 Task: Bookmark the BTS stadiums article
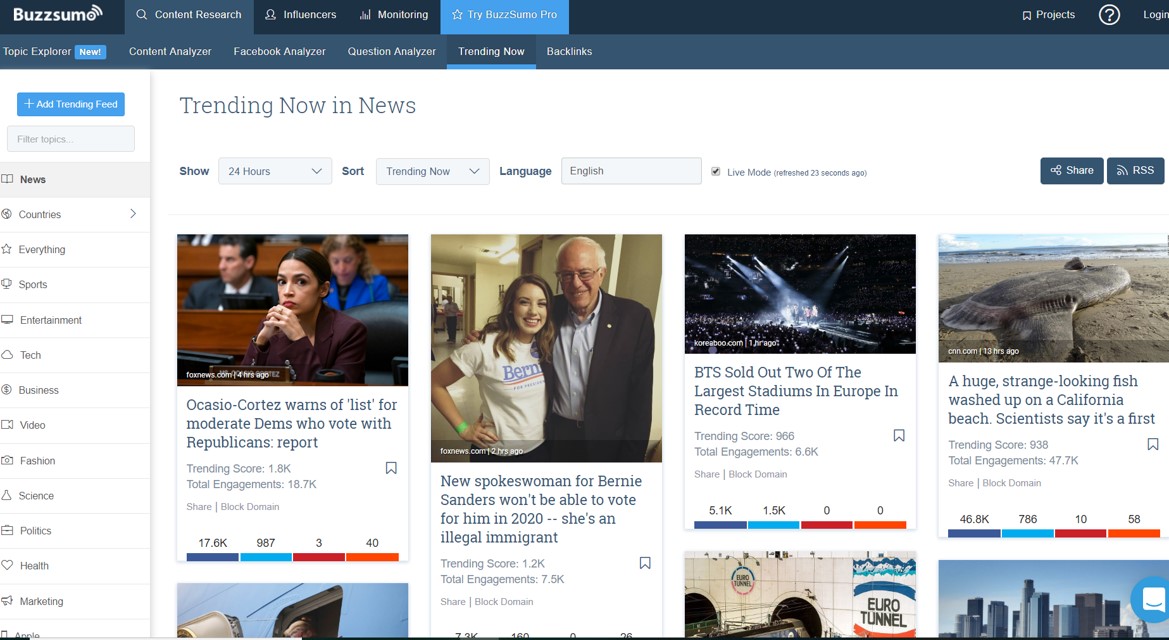(899, 436)
